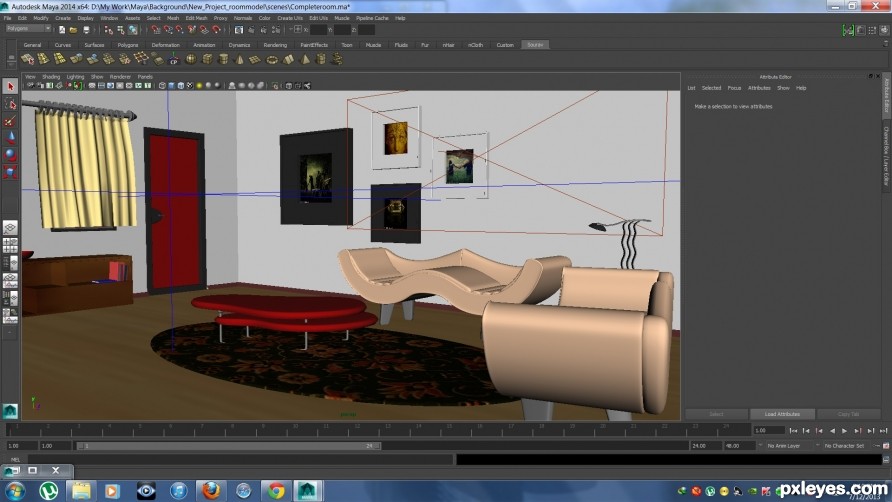The width and height of the screenshot is (892, 502).
Task: Click the CP center pivot shelf icon
Action: click(174, 59)
